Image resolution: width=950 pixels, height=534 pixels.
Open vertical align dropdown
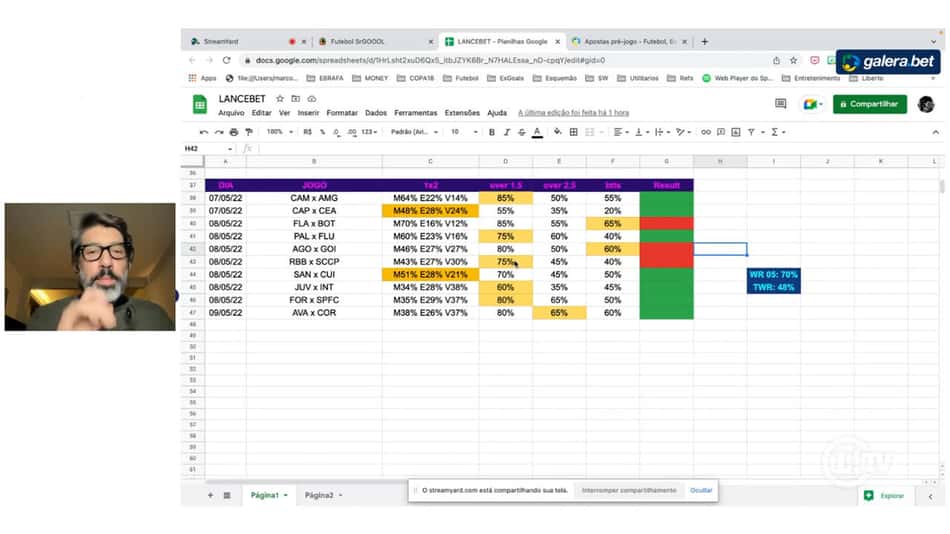point(642,132)
